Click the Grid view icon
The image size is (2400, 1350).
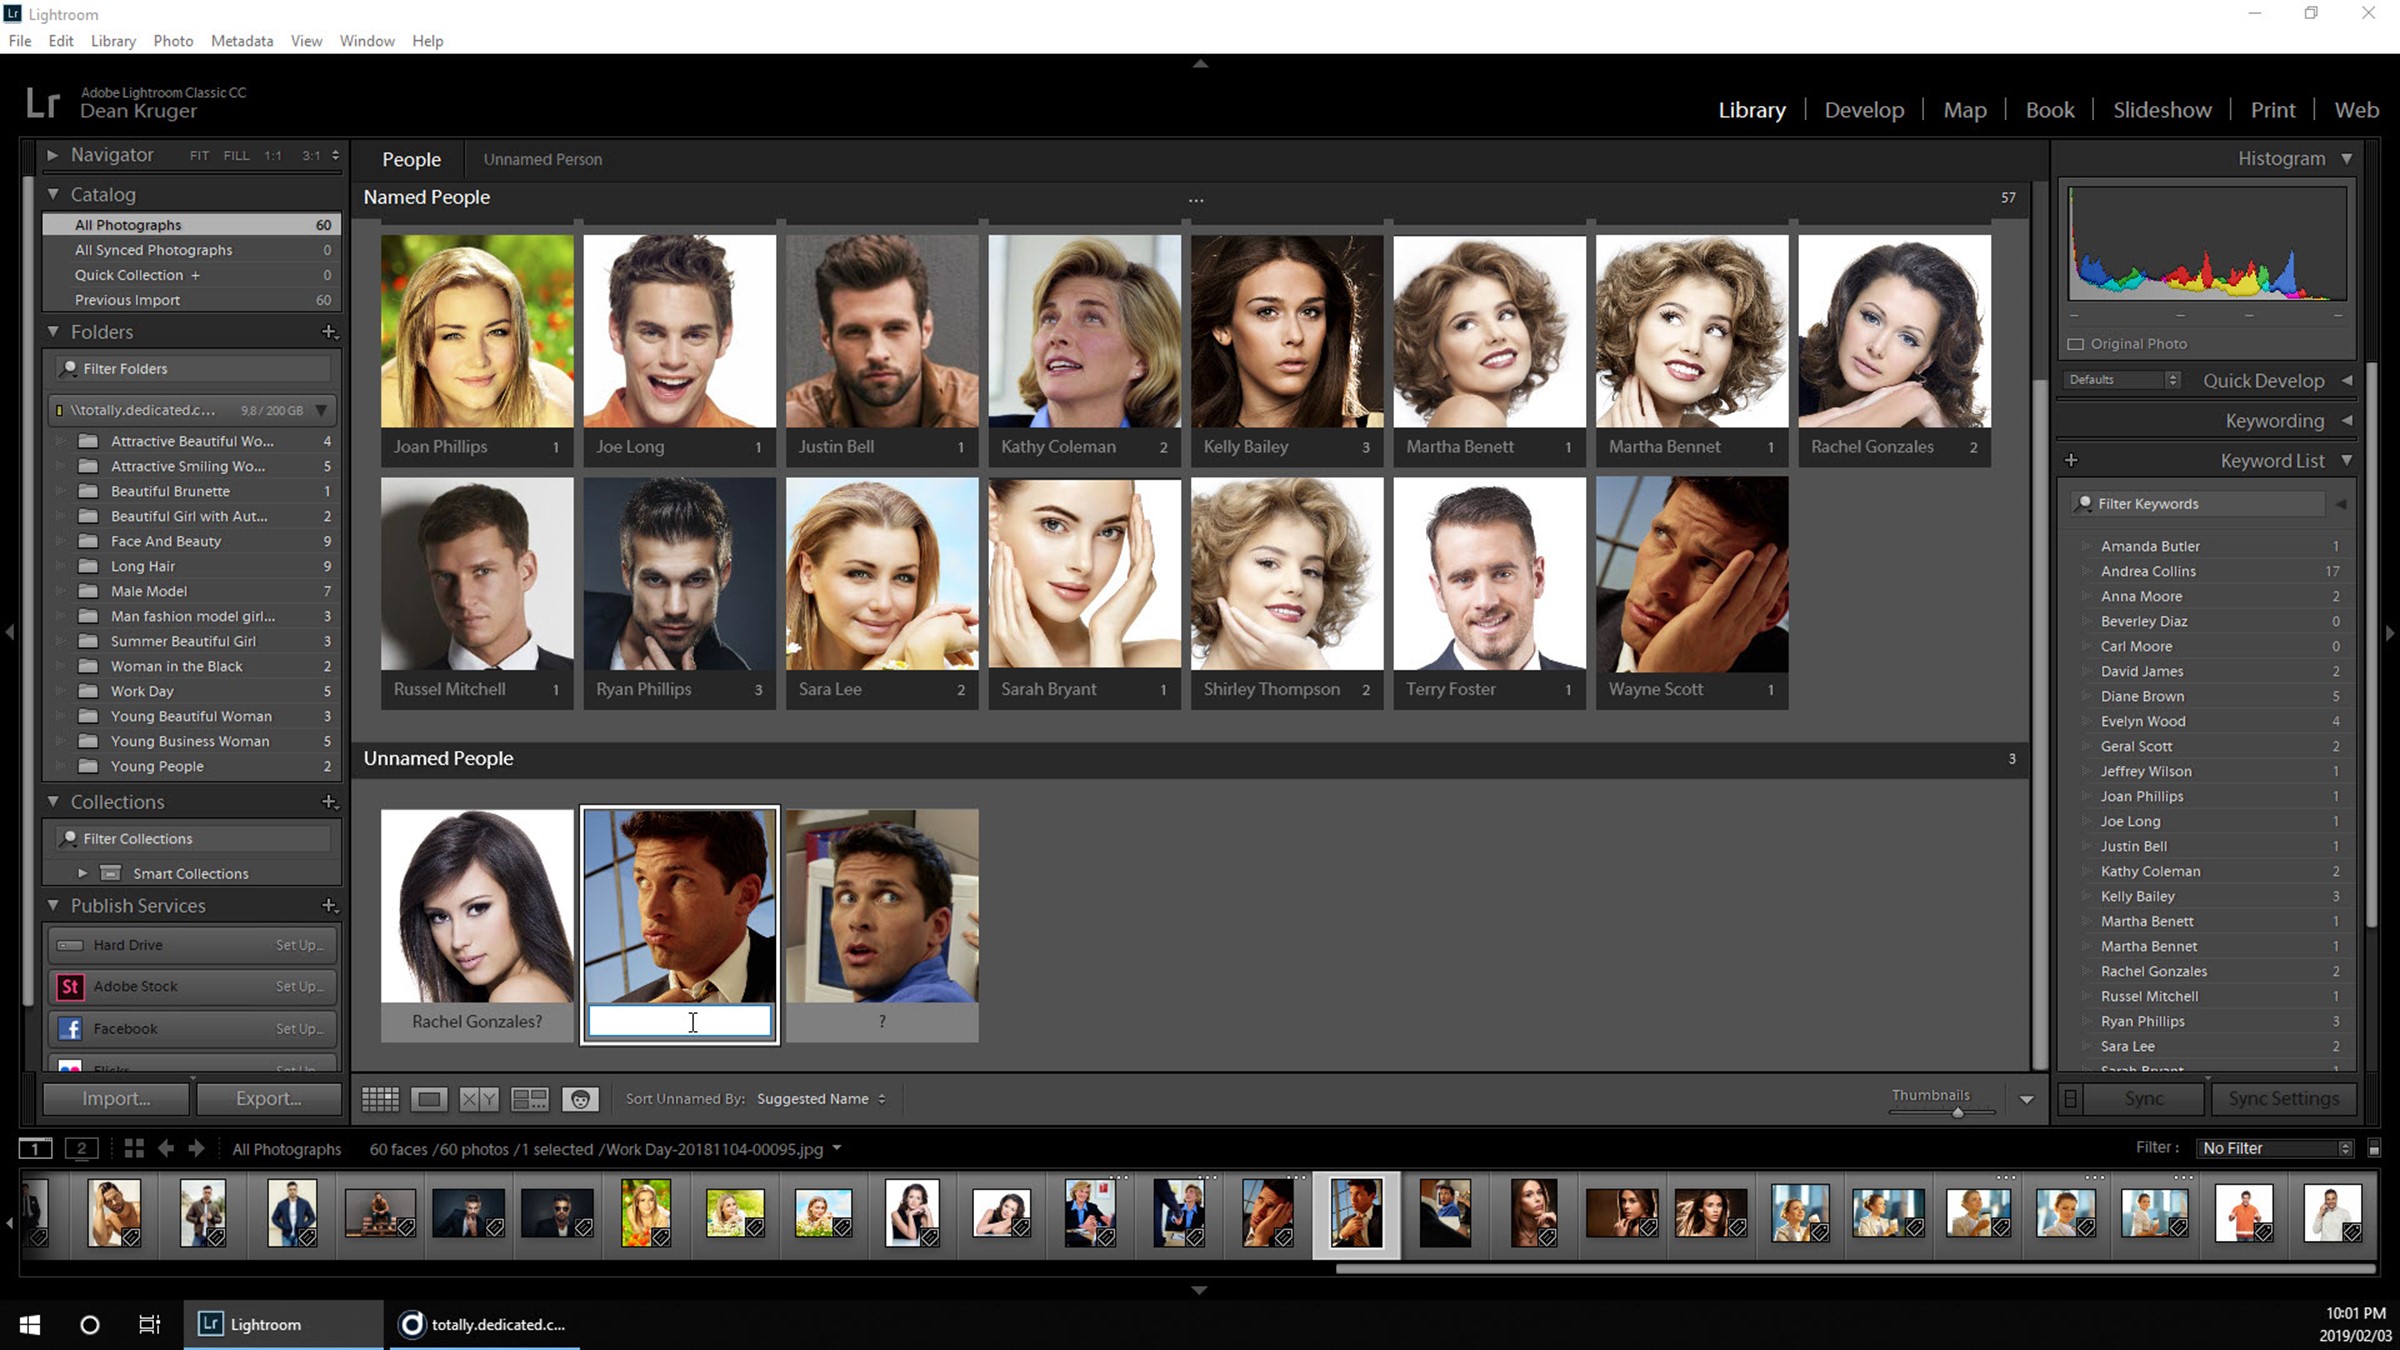tap(381, 1098)
